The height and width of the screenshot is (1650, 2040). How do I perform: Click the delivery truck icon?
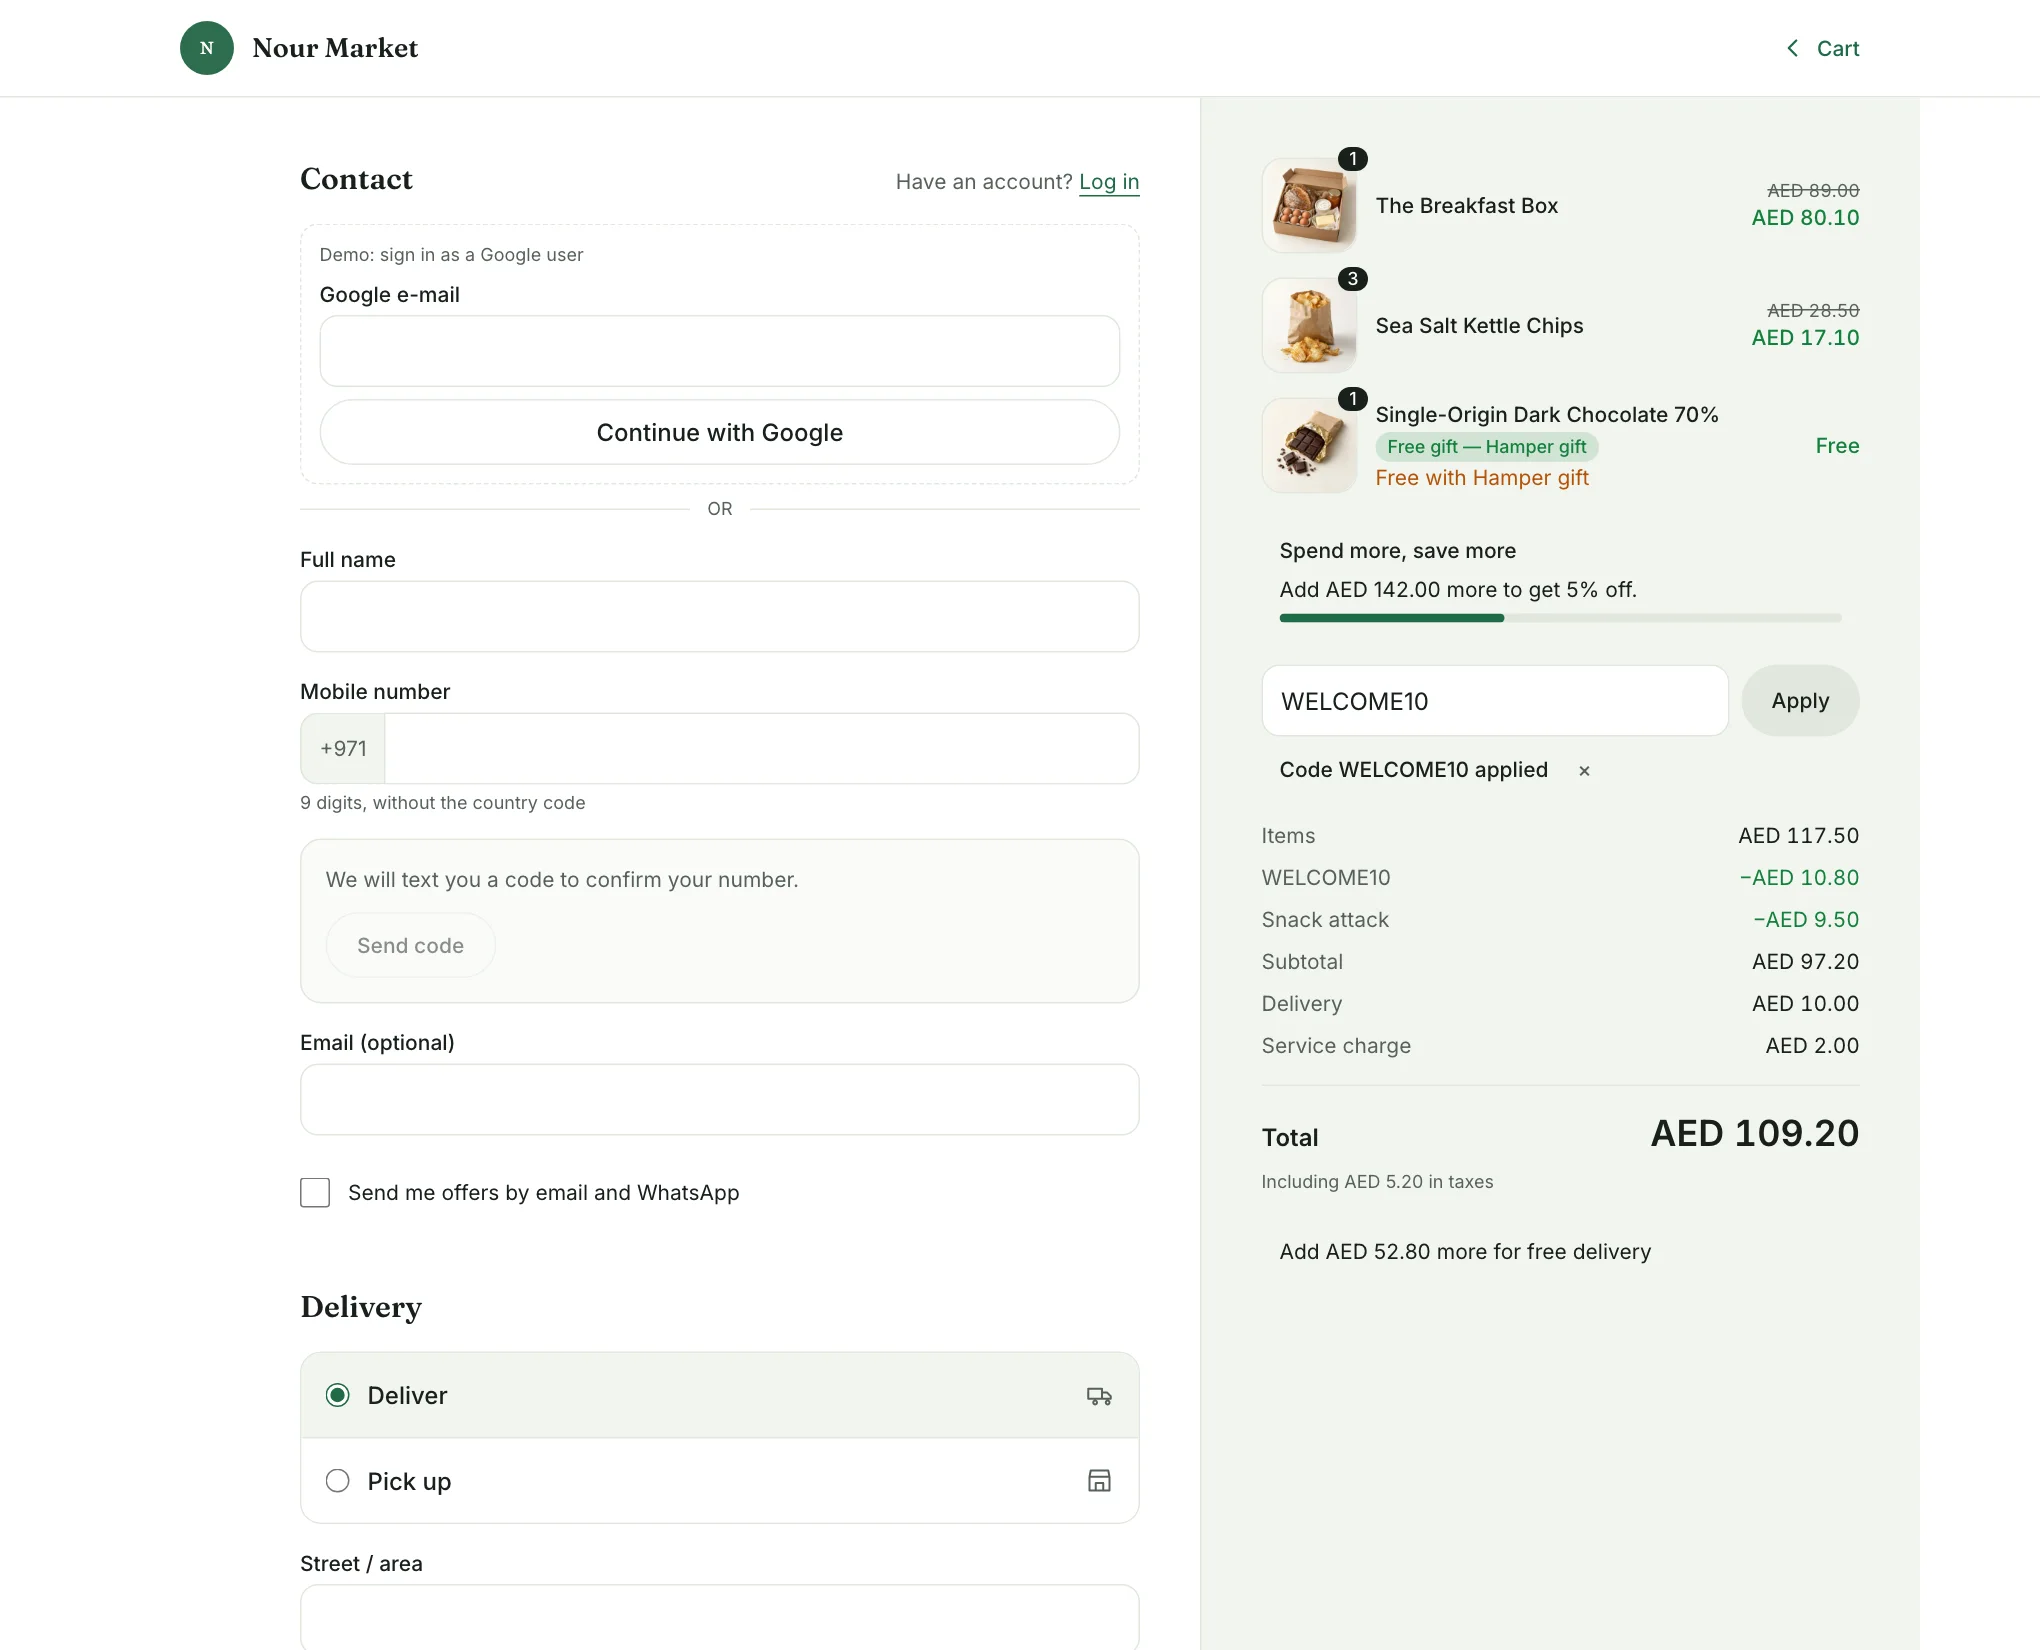coord(1099,1395)
